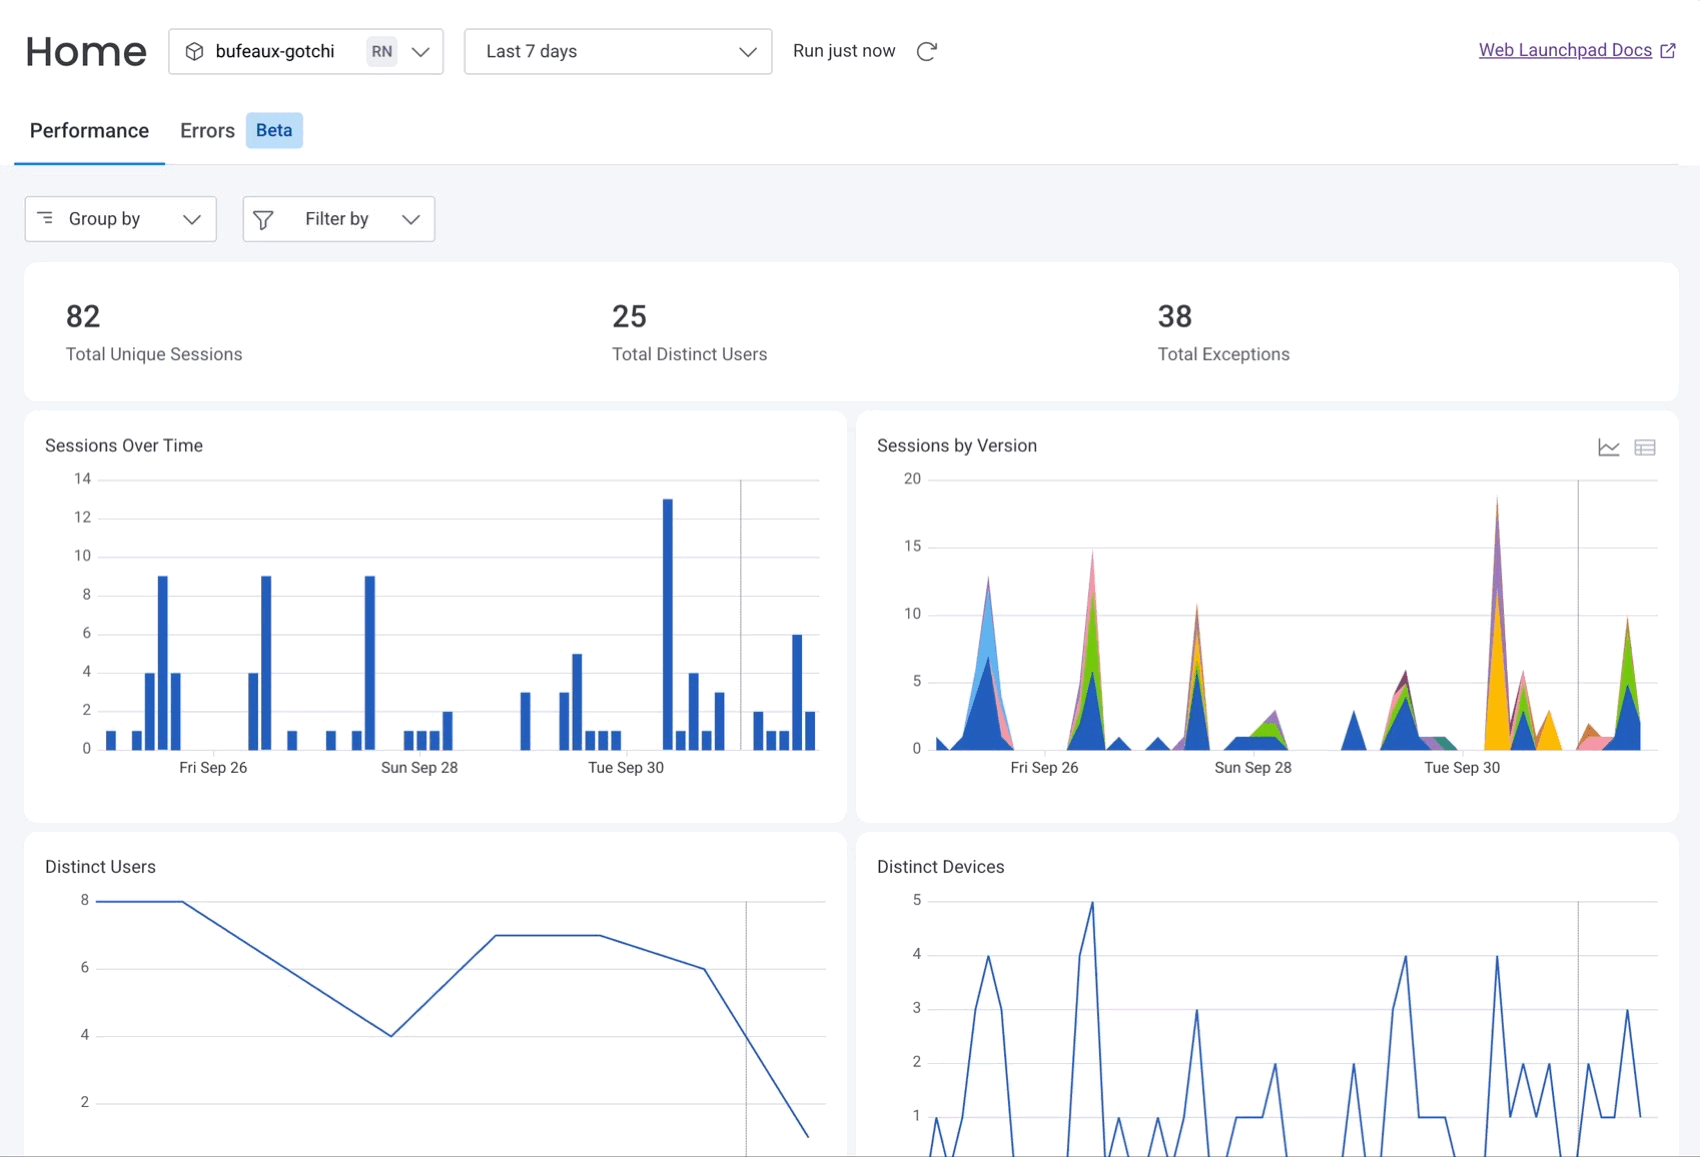Click the RN platform badge
Image resolution: width=1700 pixels, height=1157 pixels.
(x=381, y=51)
